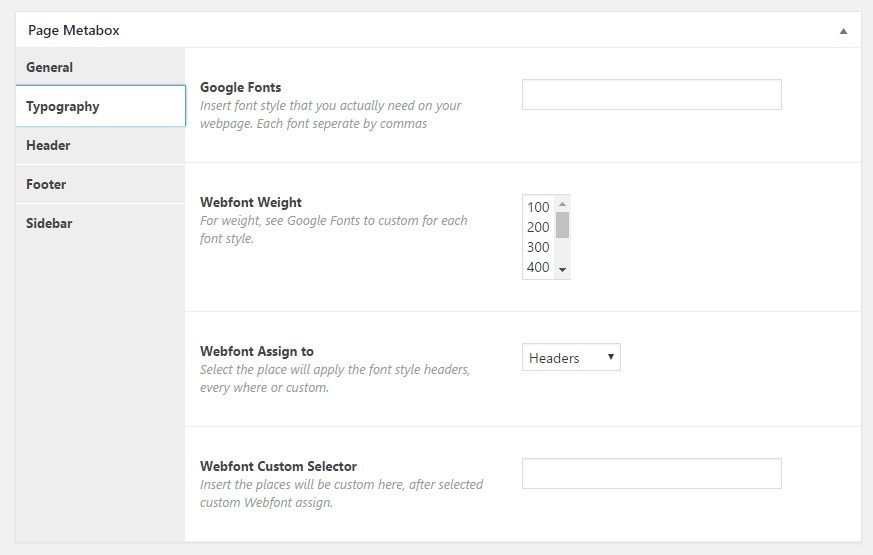Click the weight list scroll up arrow

coord(562,204)
